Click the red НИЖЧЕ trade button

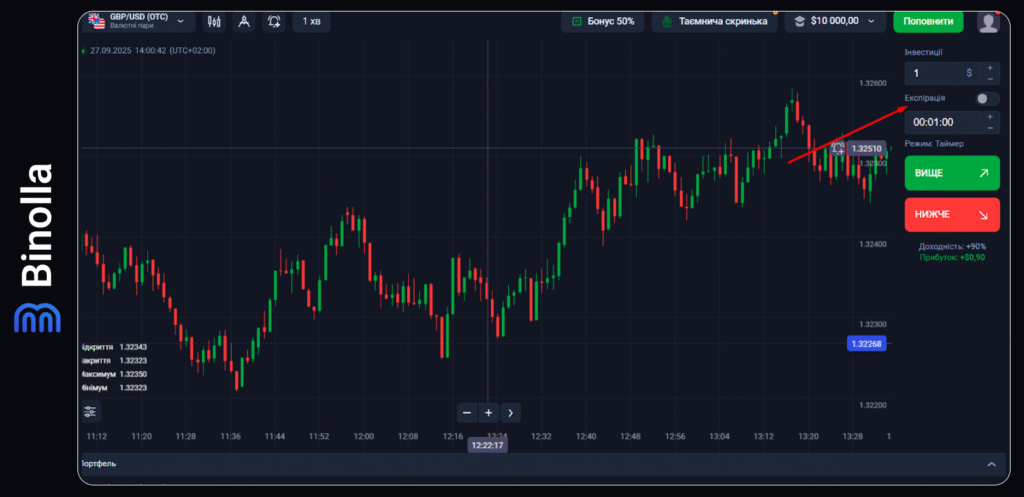click(x=951, y=214)
